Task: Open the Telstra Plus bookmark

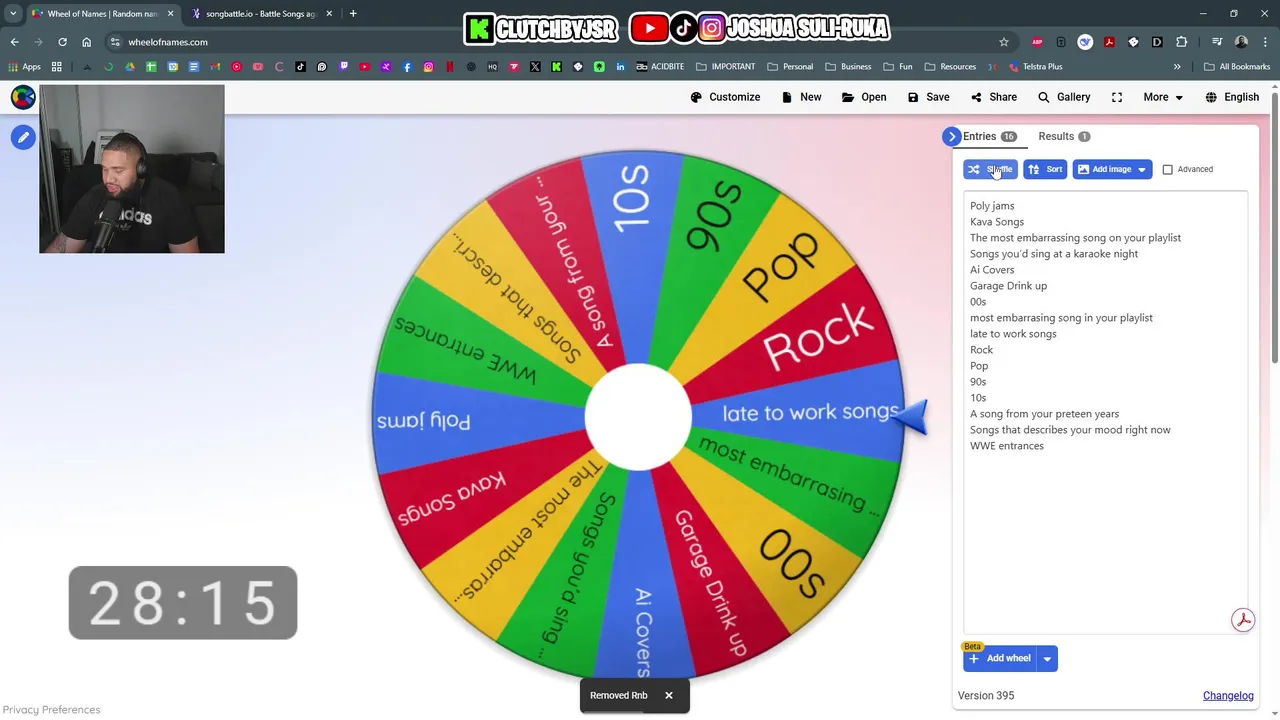Action: (1035, 67)
